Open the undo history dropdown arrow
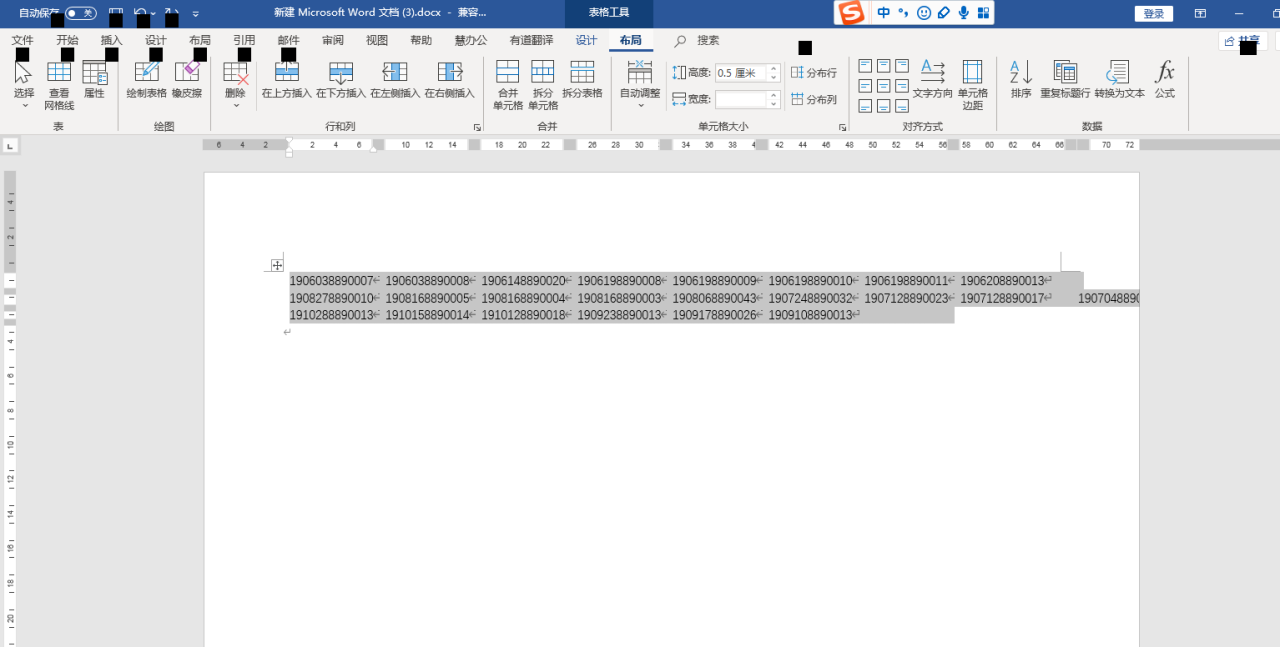This screenshot has width=1280, height=647. 153,14
